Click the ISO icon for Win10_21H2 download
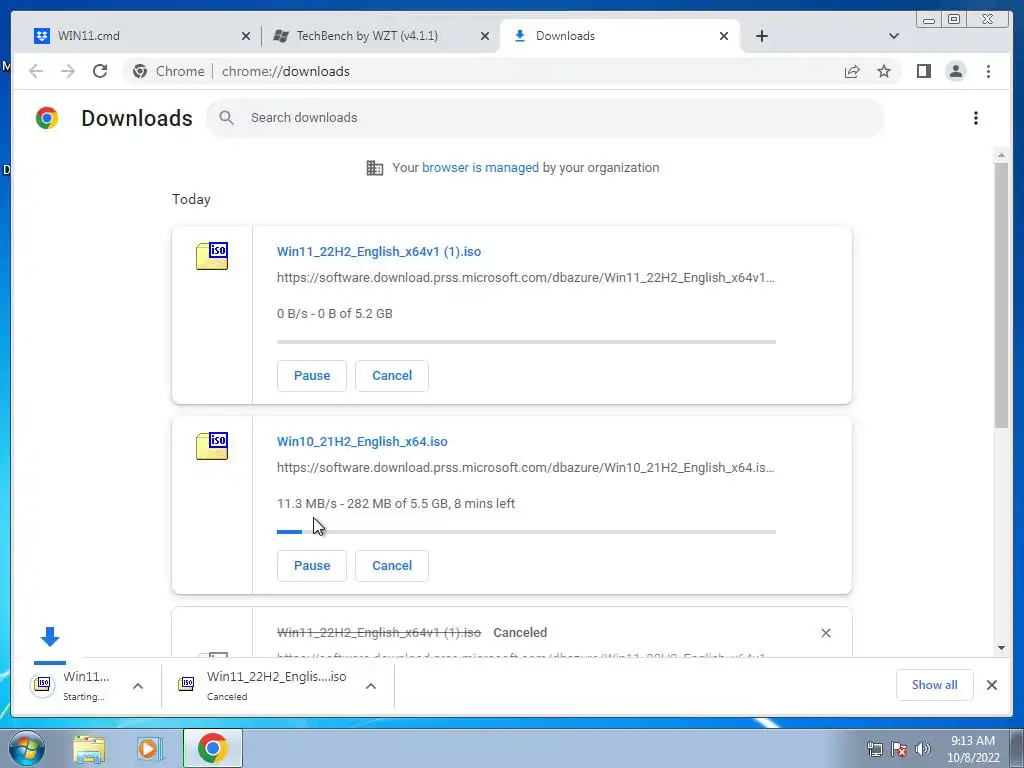This screenshot has height=768, width=1024. tap(212, 446)
